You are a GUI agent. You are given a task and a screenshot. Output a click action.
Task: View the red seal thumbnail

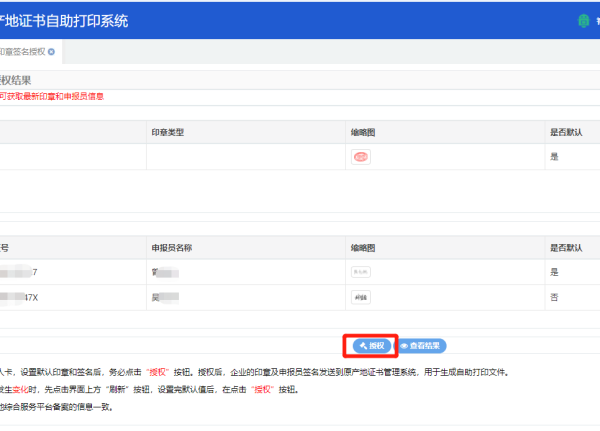tap(360, 157)
